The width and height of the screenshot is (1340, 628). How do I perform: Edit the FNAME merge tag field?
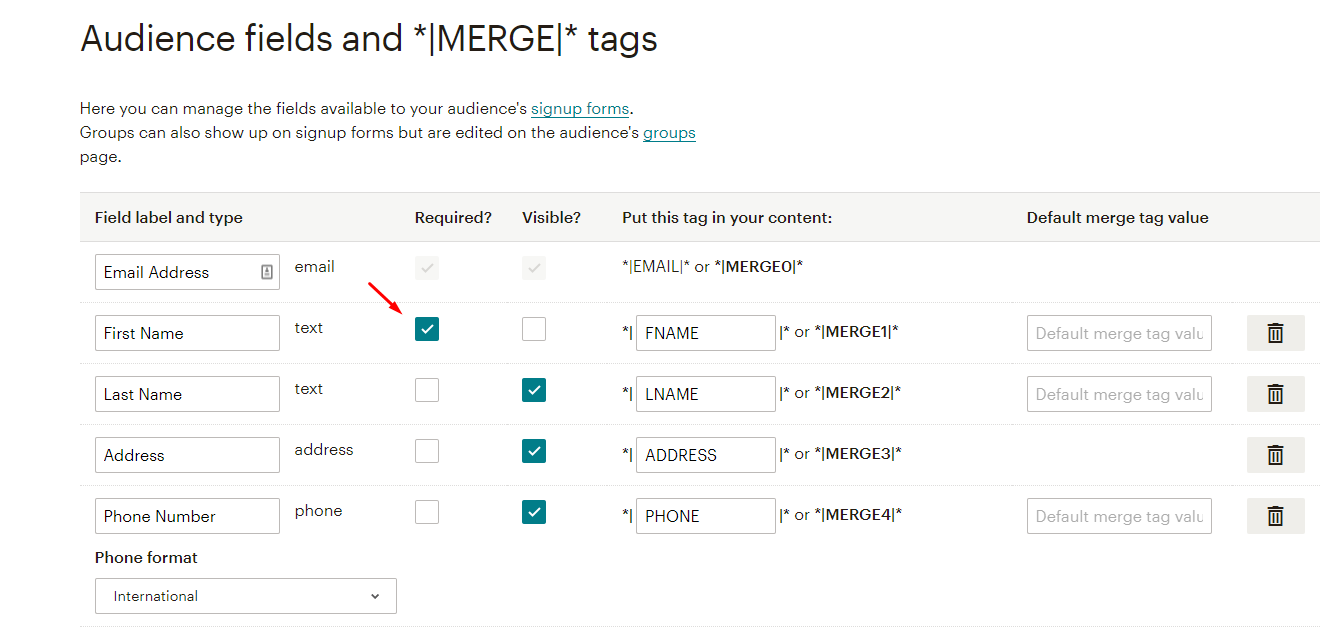[705, 333]
